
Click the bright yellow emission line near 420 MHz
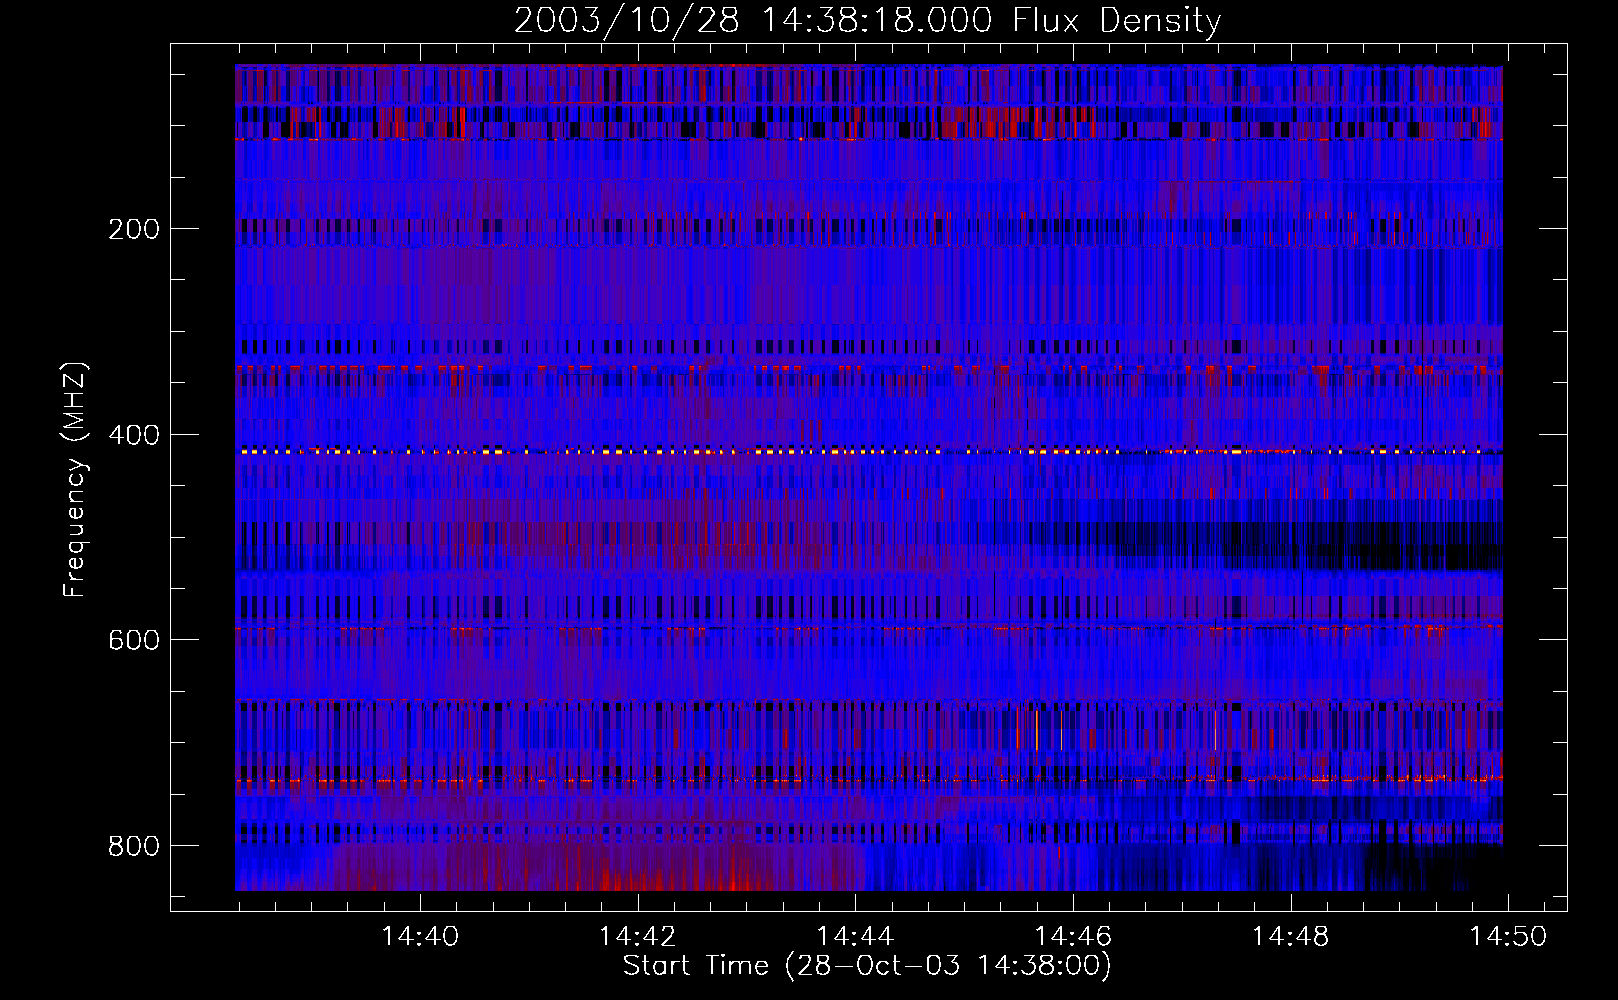[x=869, y=452]
